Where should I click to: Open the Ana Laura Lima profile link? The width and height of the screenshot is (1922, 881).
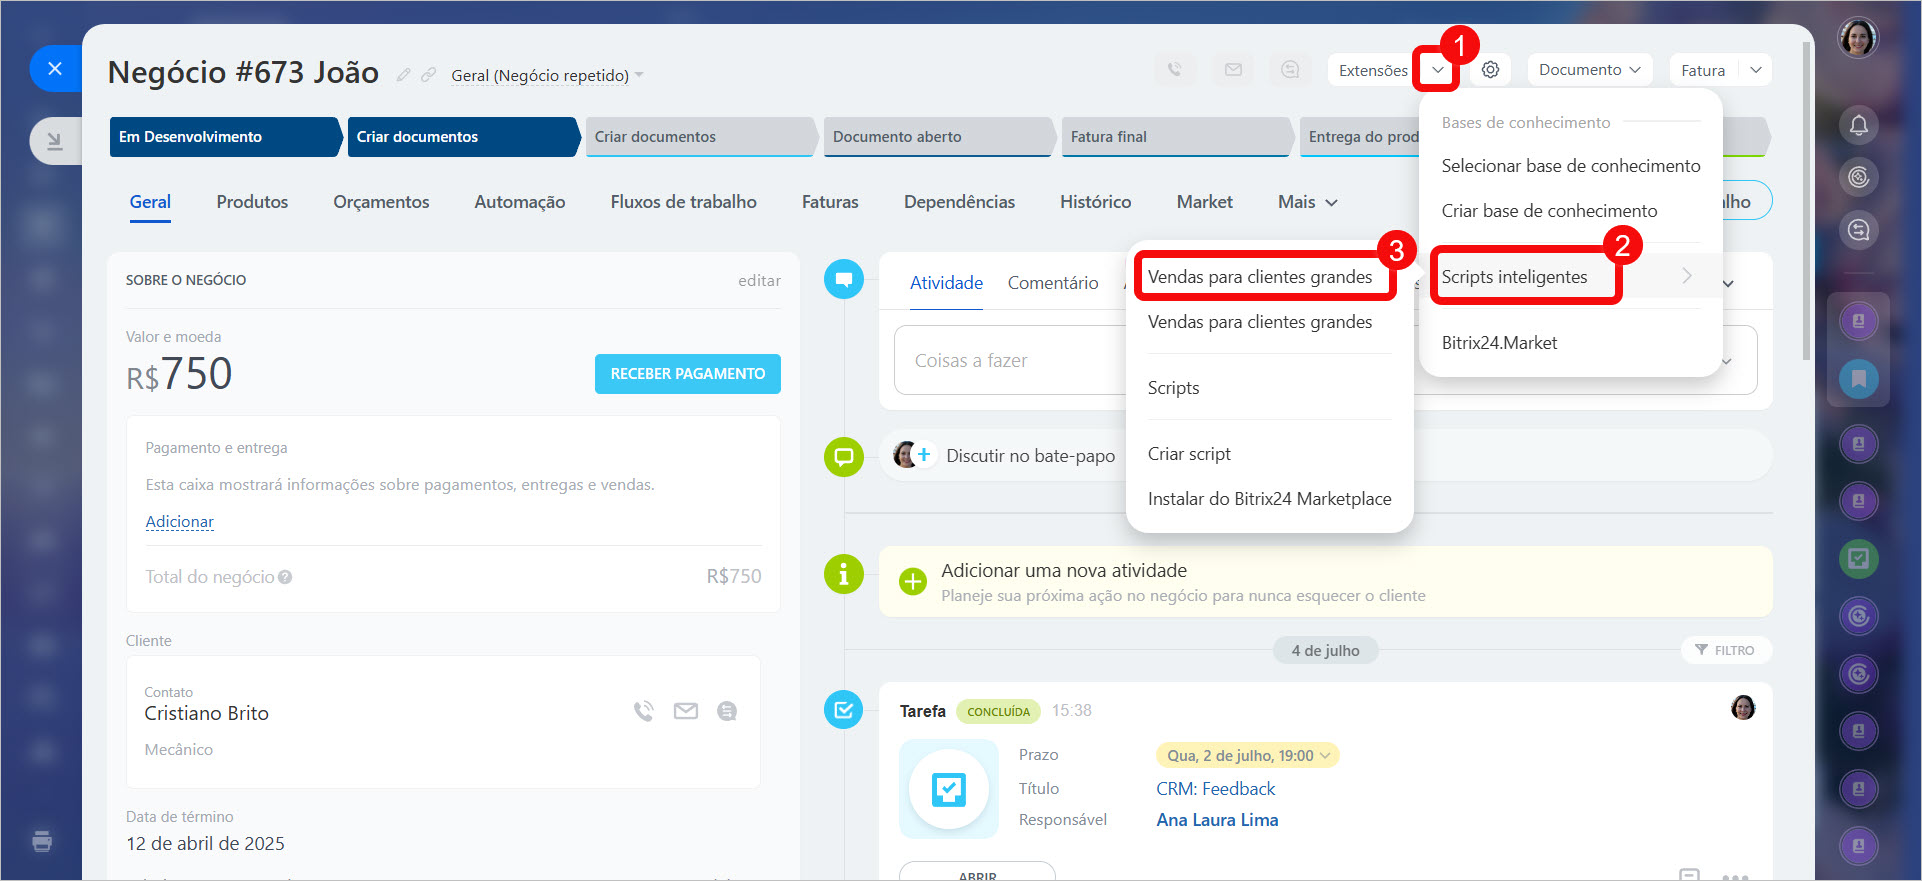[x=1217, y=820]
